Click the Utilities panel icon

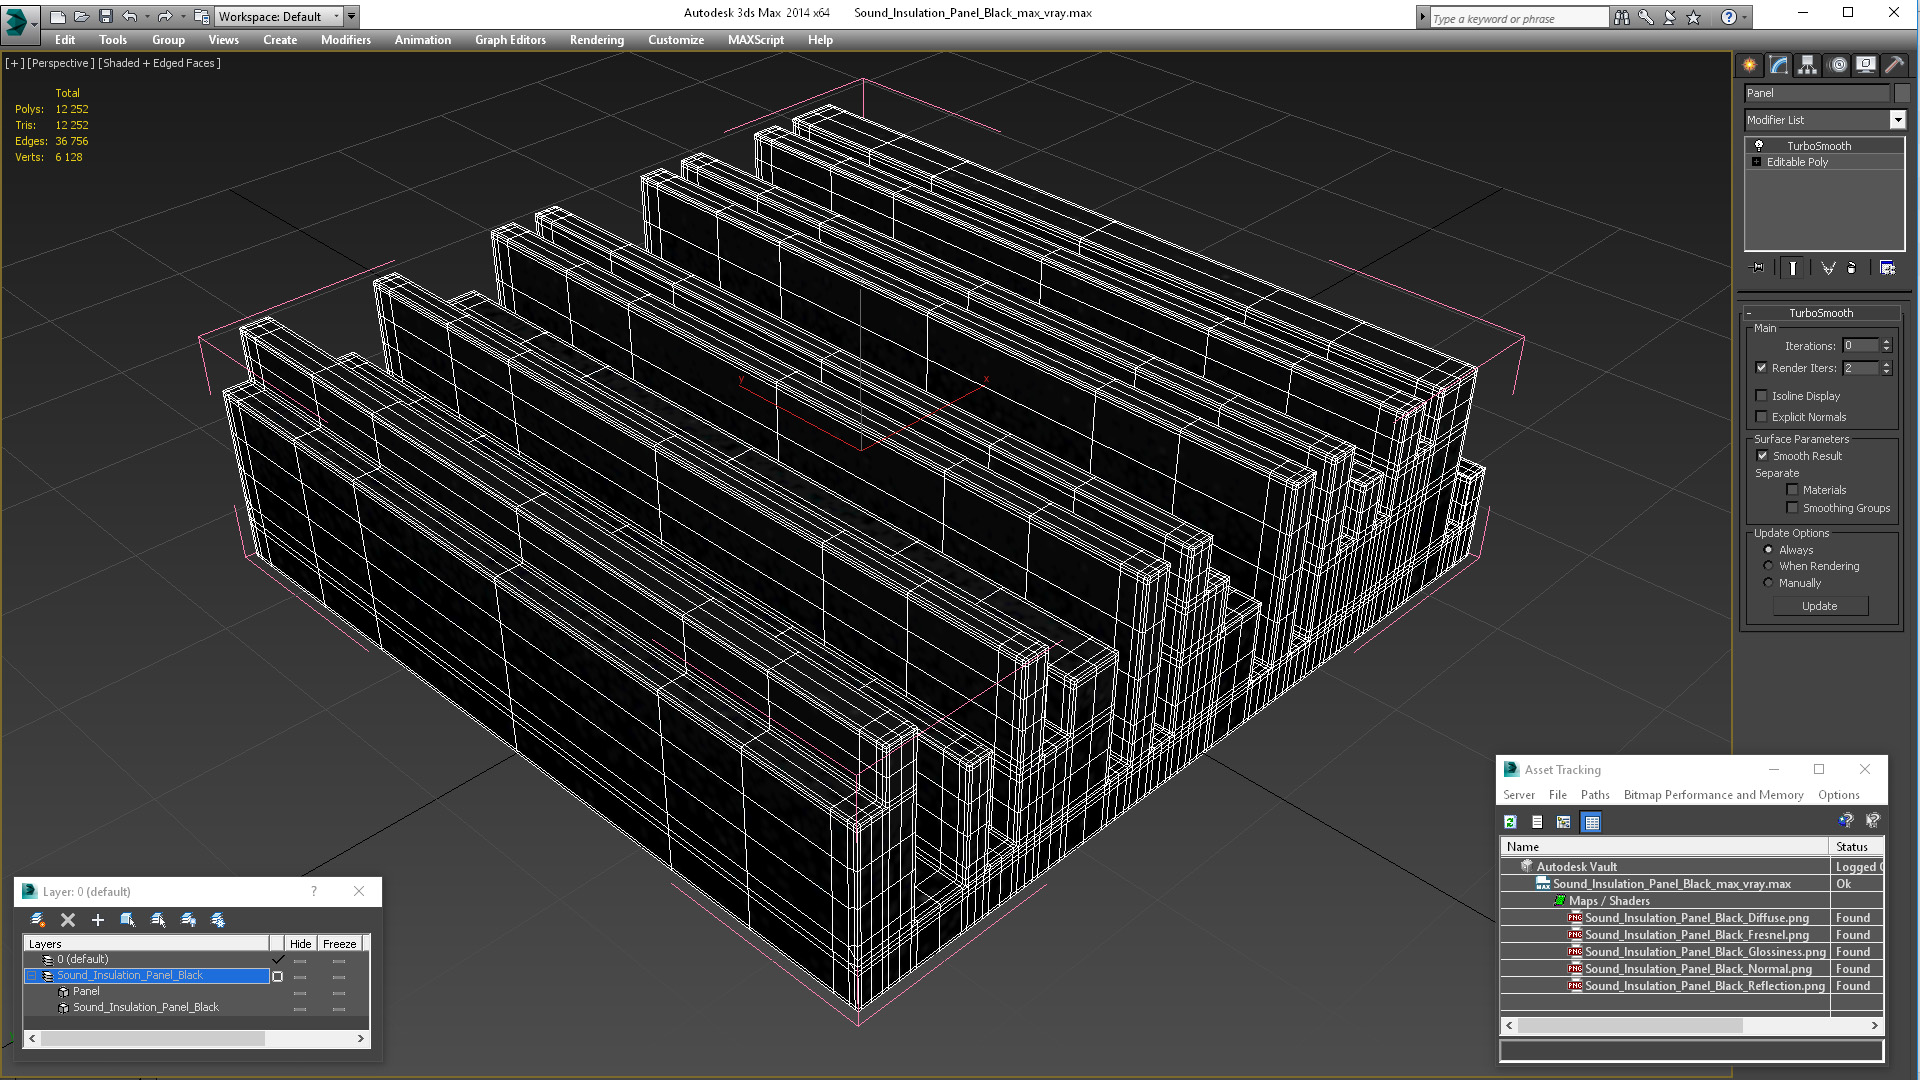[1895, 65]
